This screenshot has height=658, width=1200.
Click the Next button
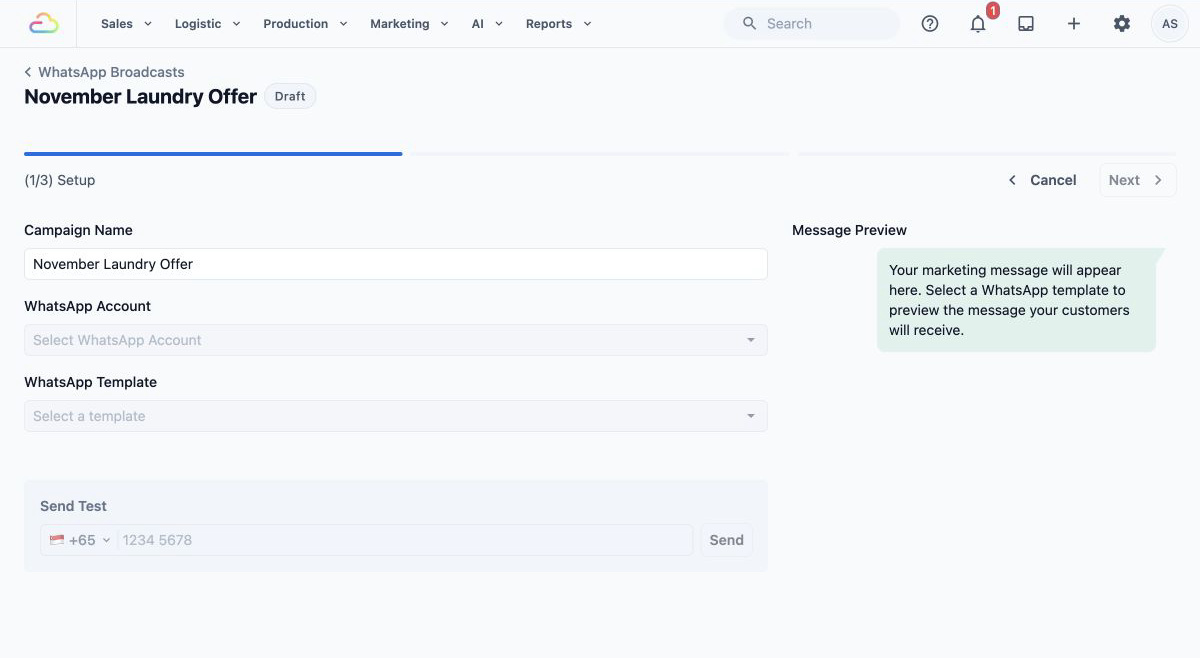[x=1137, y=180]
